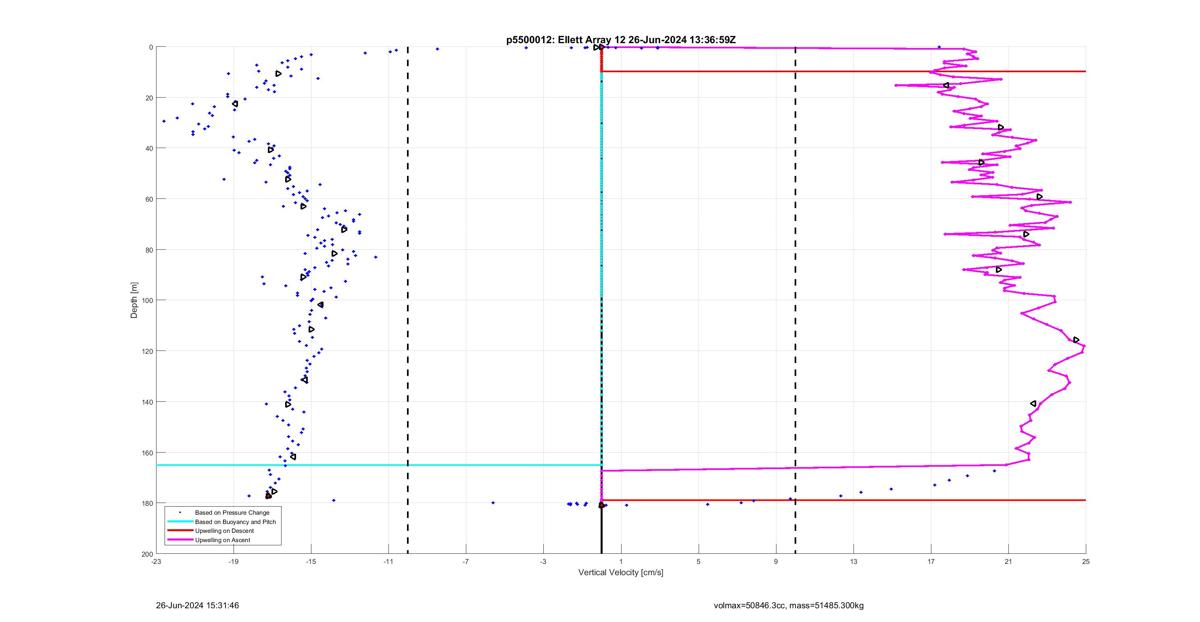The width and height of the screenshot is (1200, 622).
Task: Click depth axis tick label '40'
Action: [148, 148]
